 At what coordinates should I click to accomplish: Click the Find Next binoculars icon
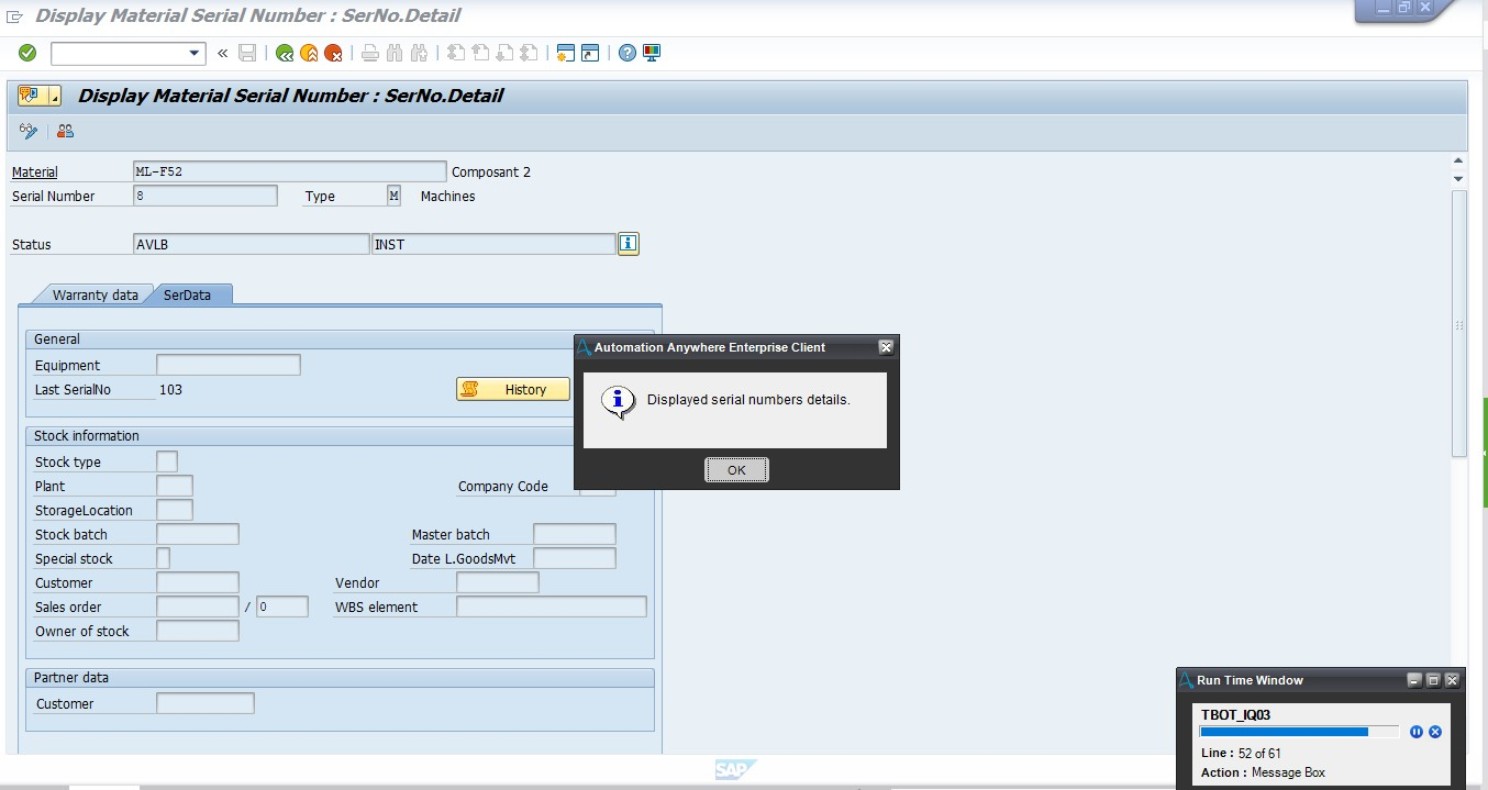click(419, 53)
